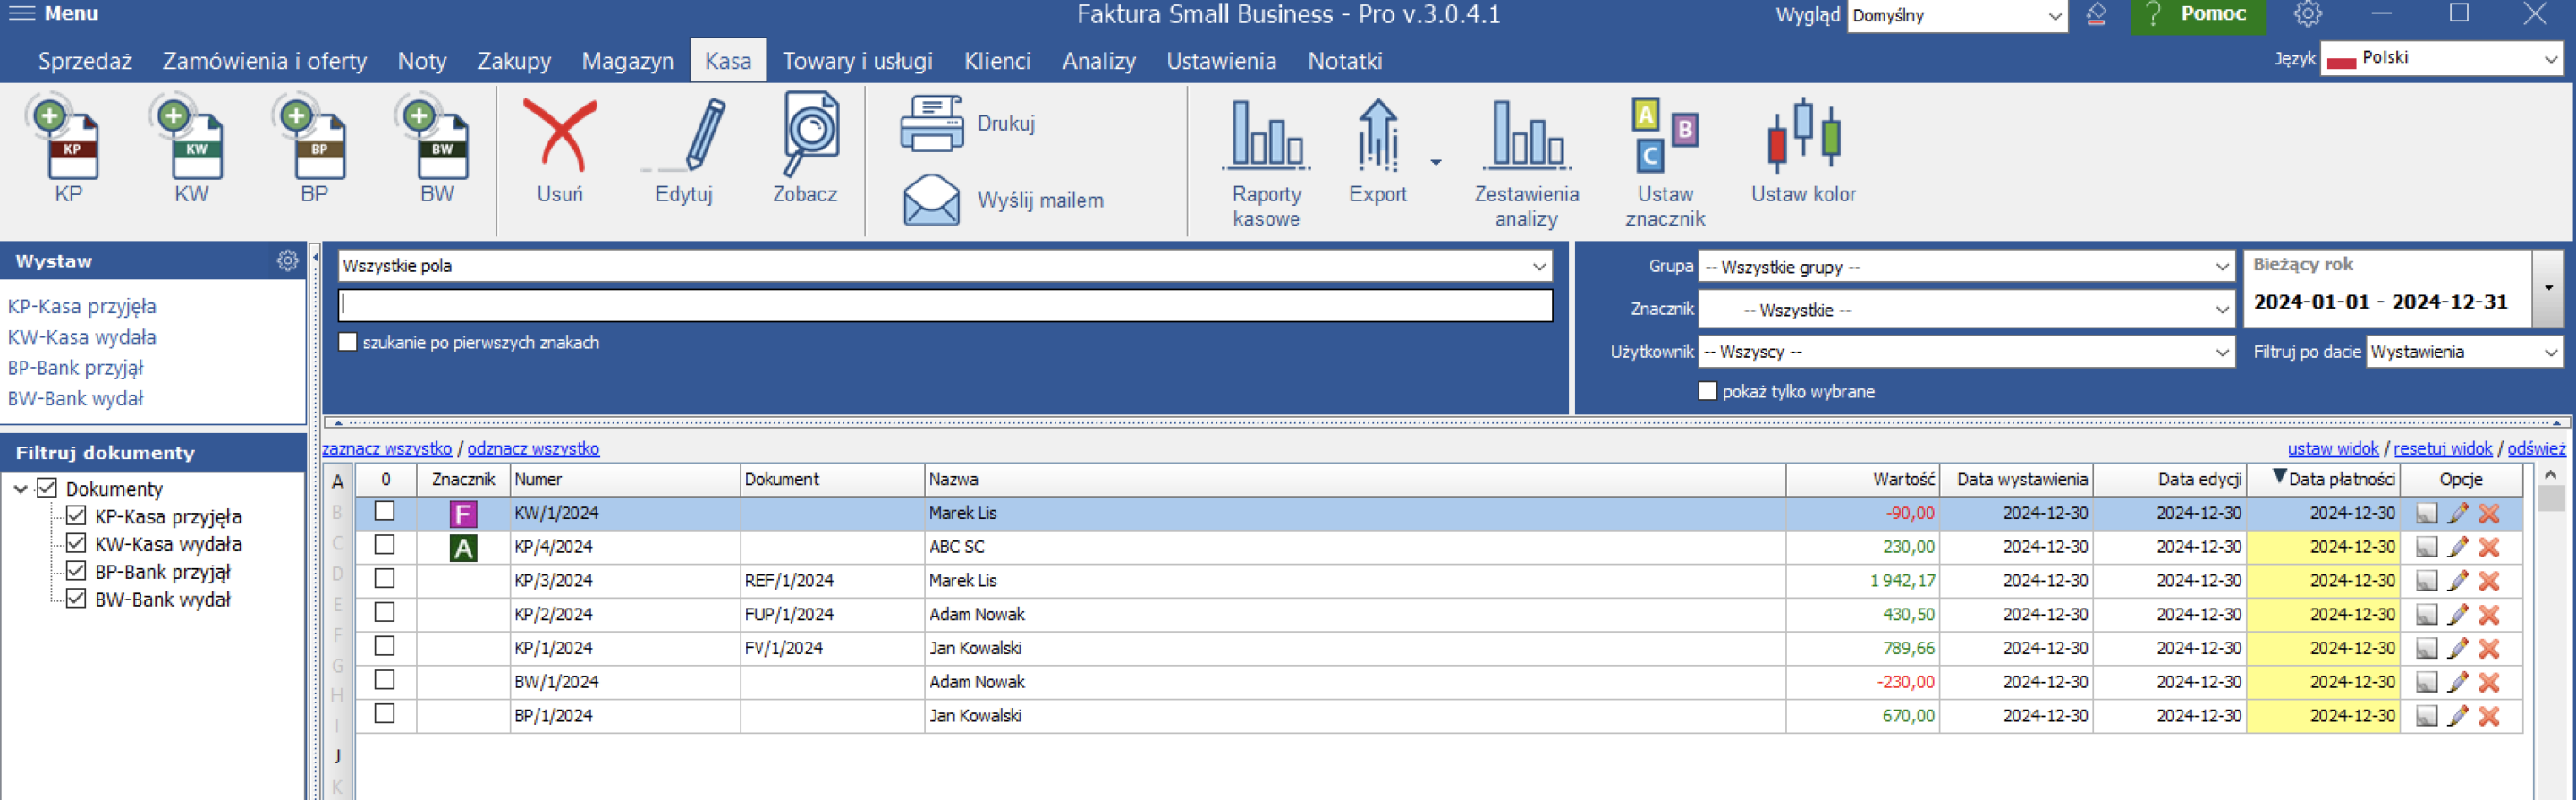Open Raporty kasowe reports
Image resolution: width=2576 pixels, height=800 pixels.
[1266, 163]
